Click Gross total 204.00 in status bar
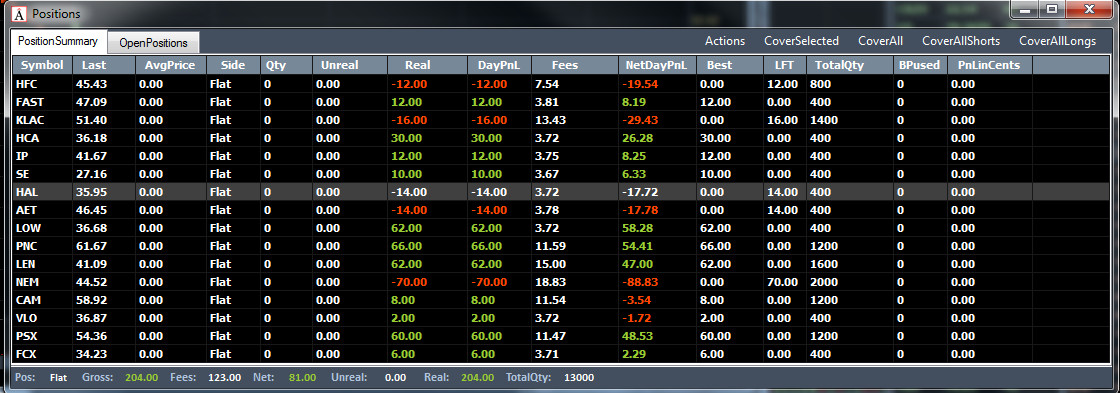The image size is (1120, 393). pyautogui.click(x=141, y=377)
